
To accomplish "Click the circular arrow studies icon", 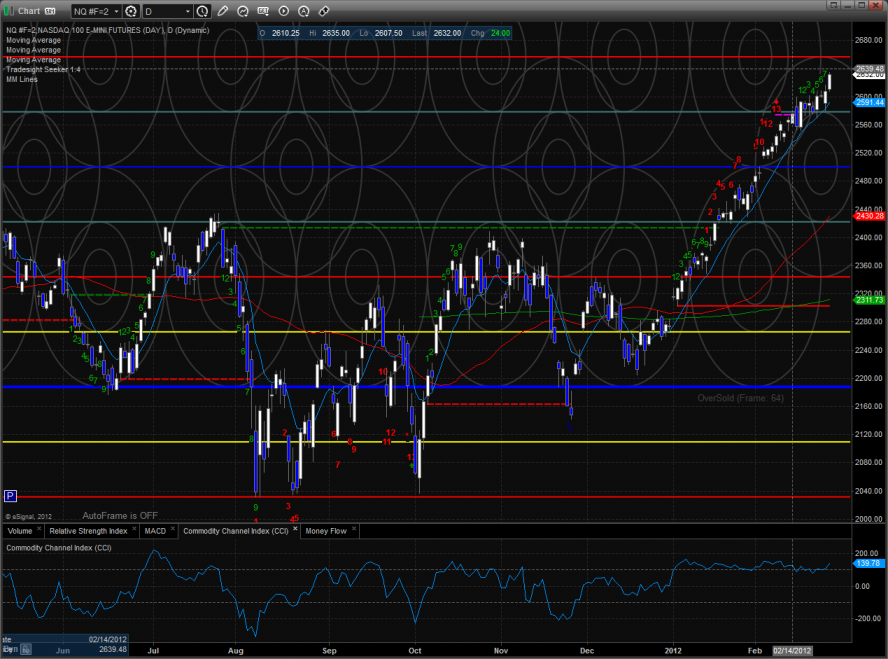I will 246,11.
